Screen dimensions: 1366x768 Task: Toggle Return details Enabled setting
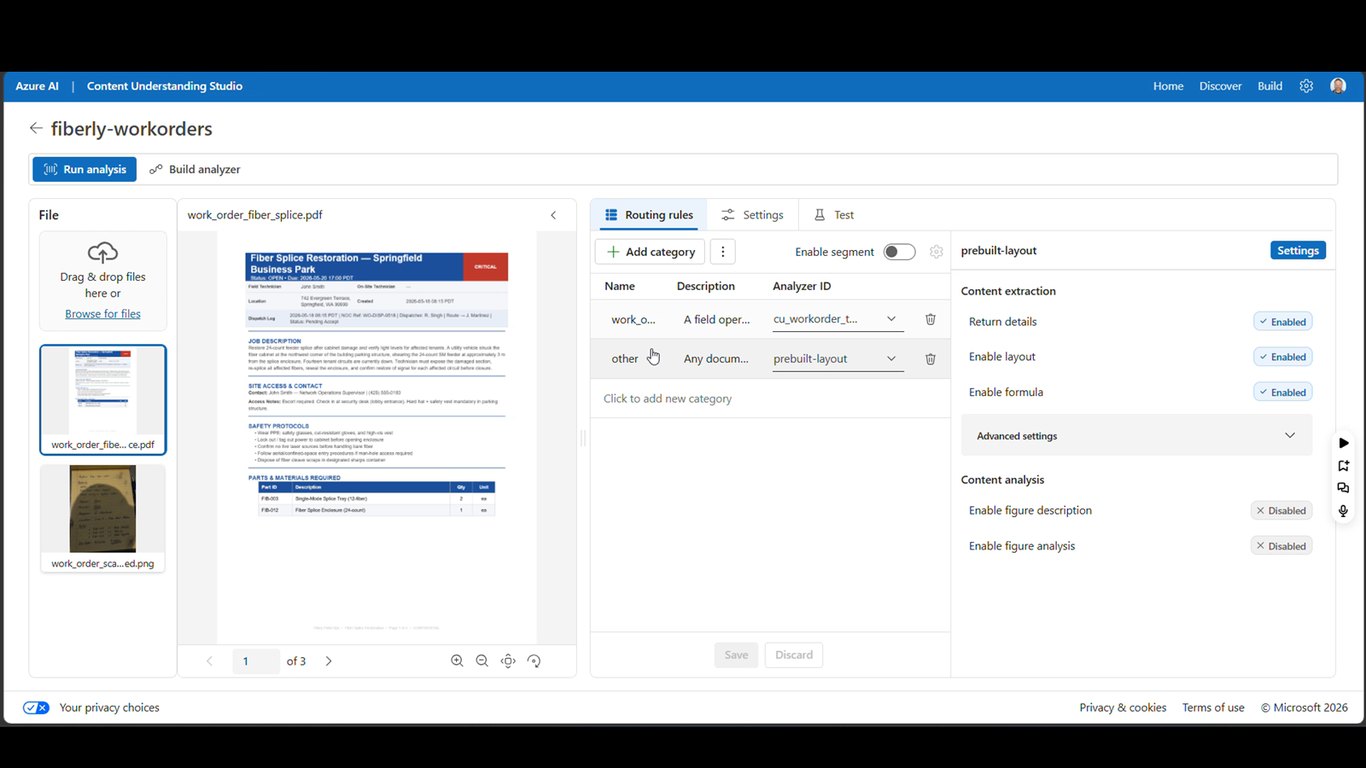tap(1283, 322)
